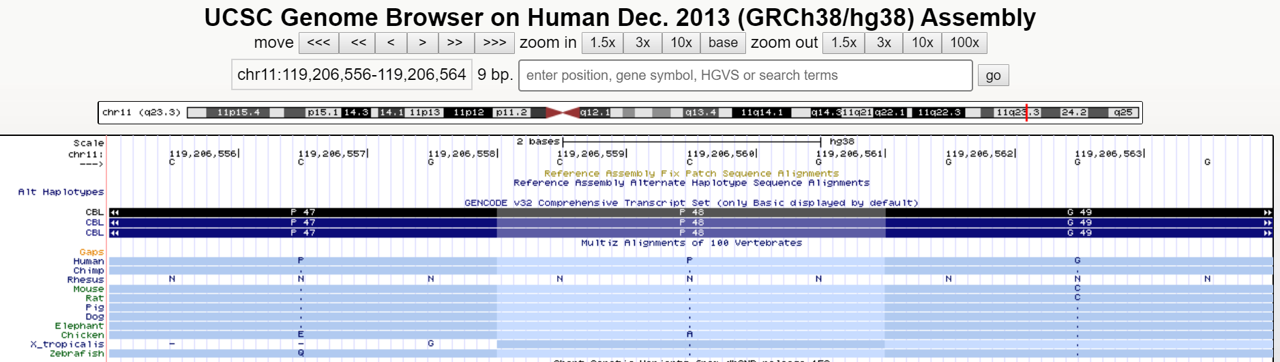Viewport: 1280px width, 362px height.
Task: Zoom in 10x
Action: tap(681, 43)
